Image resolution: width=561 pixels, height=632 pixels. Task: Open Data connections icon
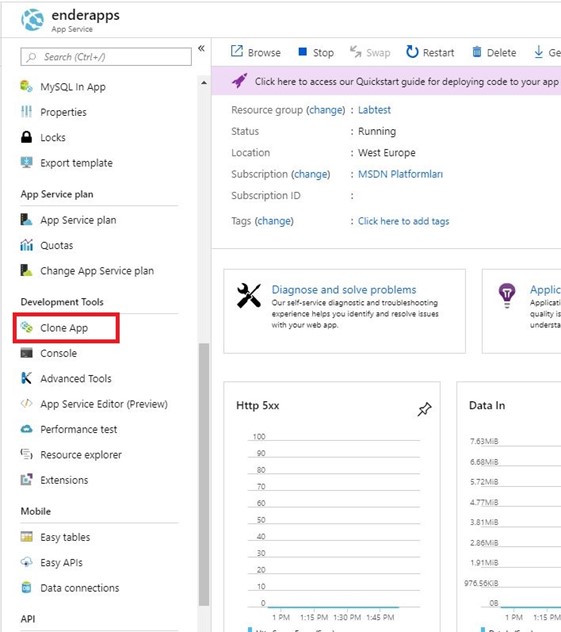(27, 588)
